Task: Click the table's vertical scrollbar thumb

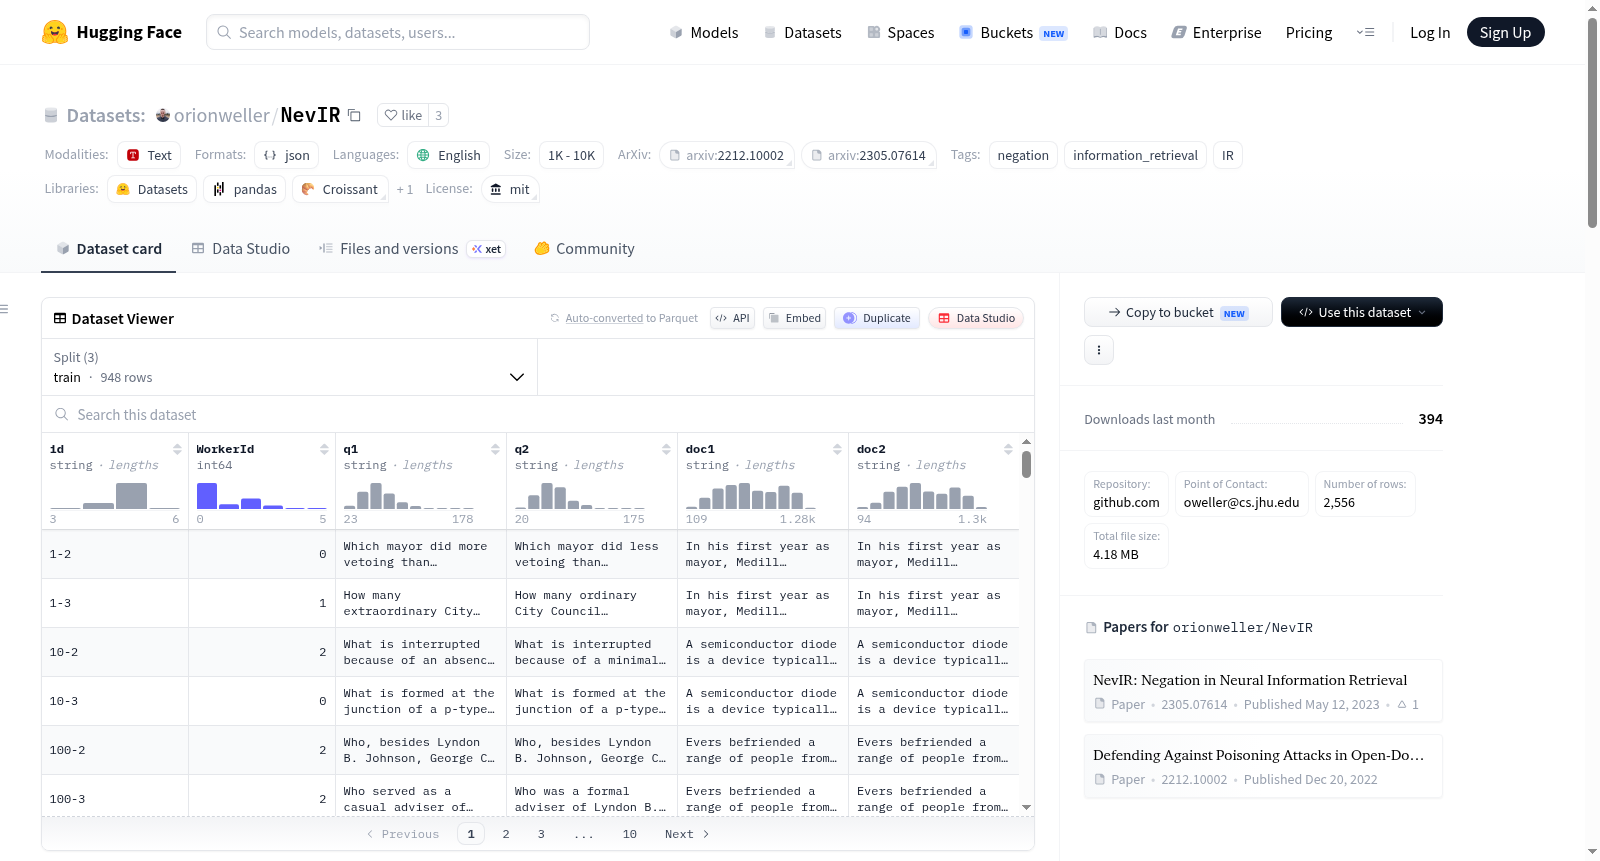Action: [1026, 464]
